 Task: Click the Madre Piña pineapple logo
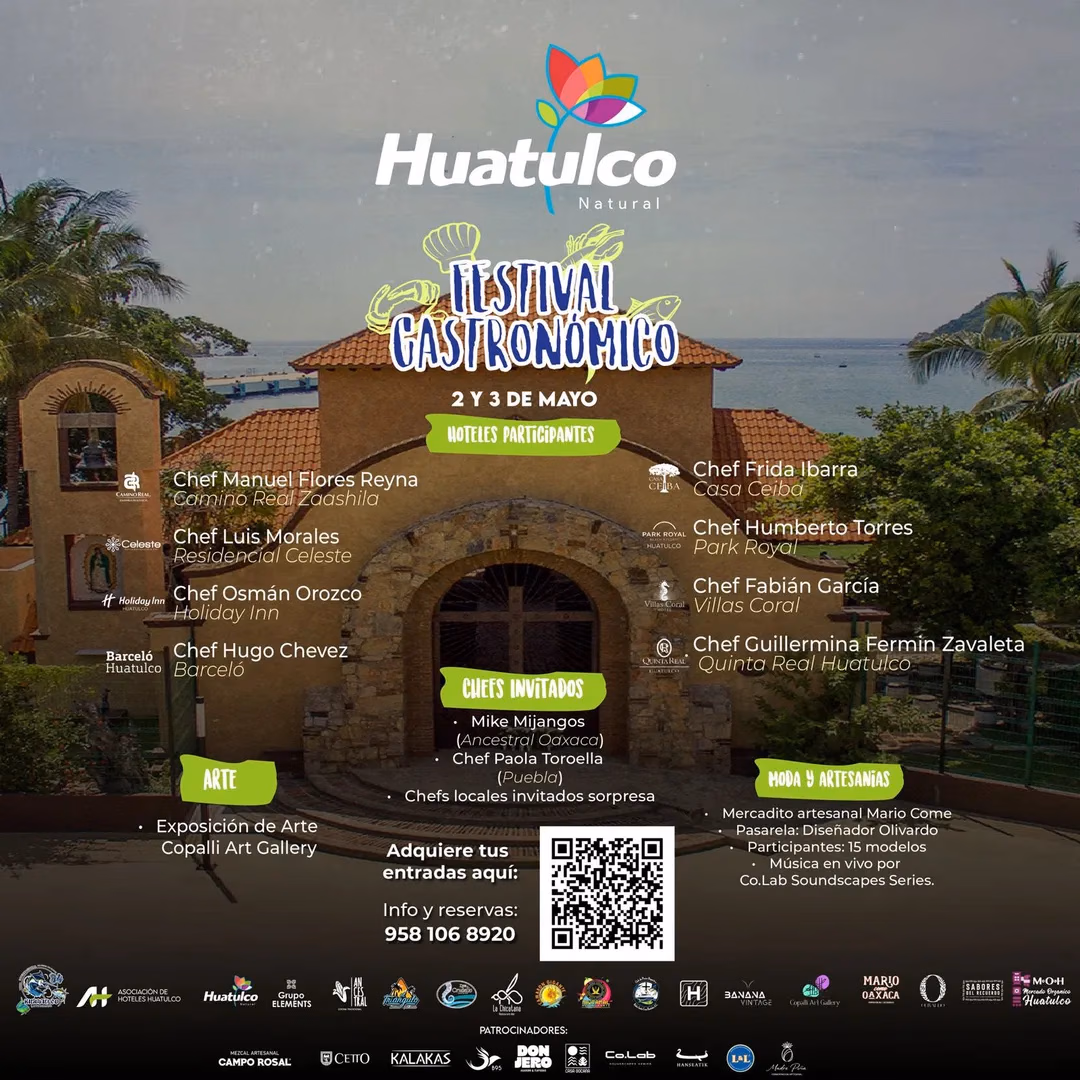[x=786, y=1059]
